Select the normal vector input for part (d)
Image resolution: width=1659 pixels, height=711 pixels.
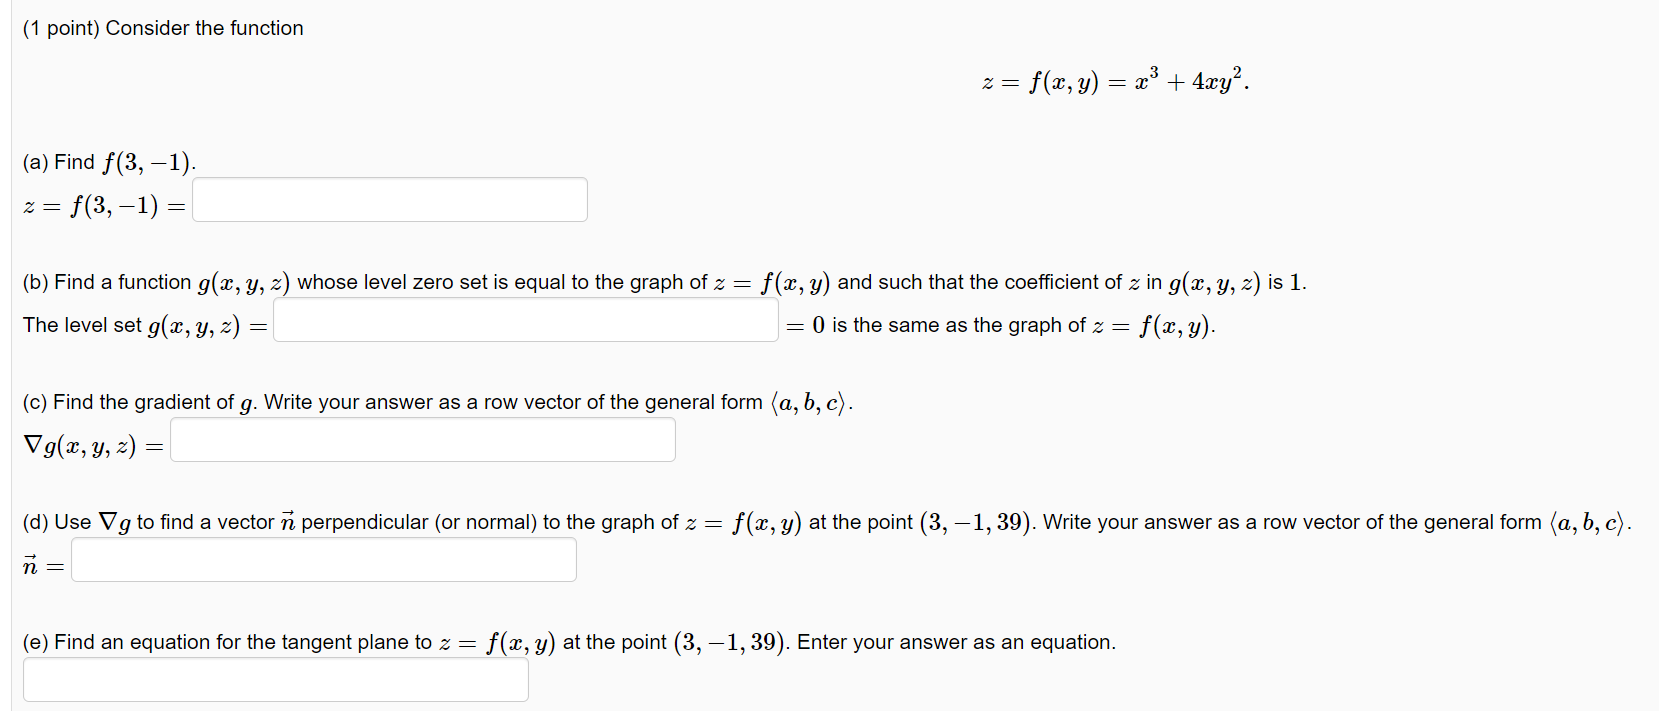click(x=322, y=559)
